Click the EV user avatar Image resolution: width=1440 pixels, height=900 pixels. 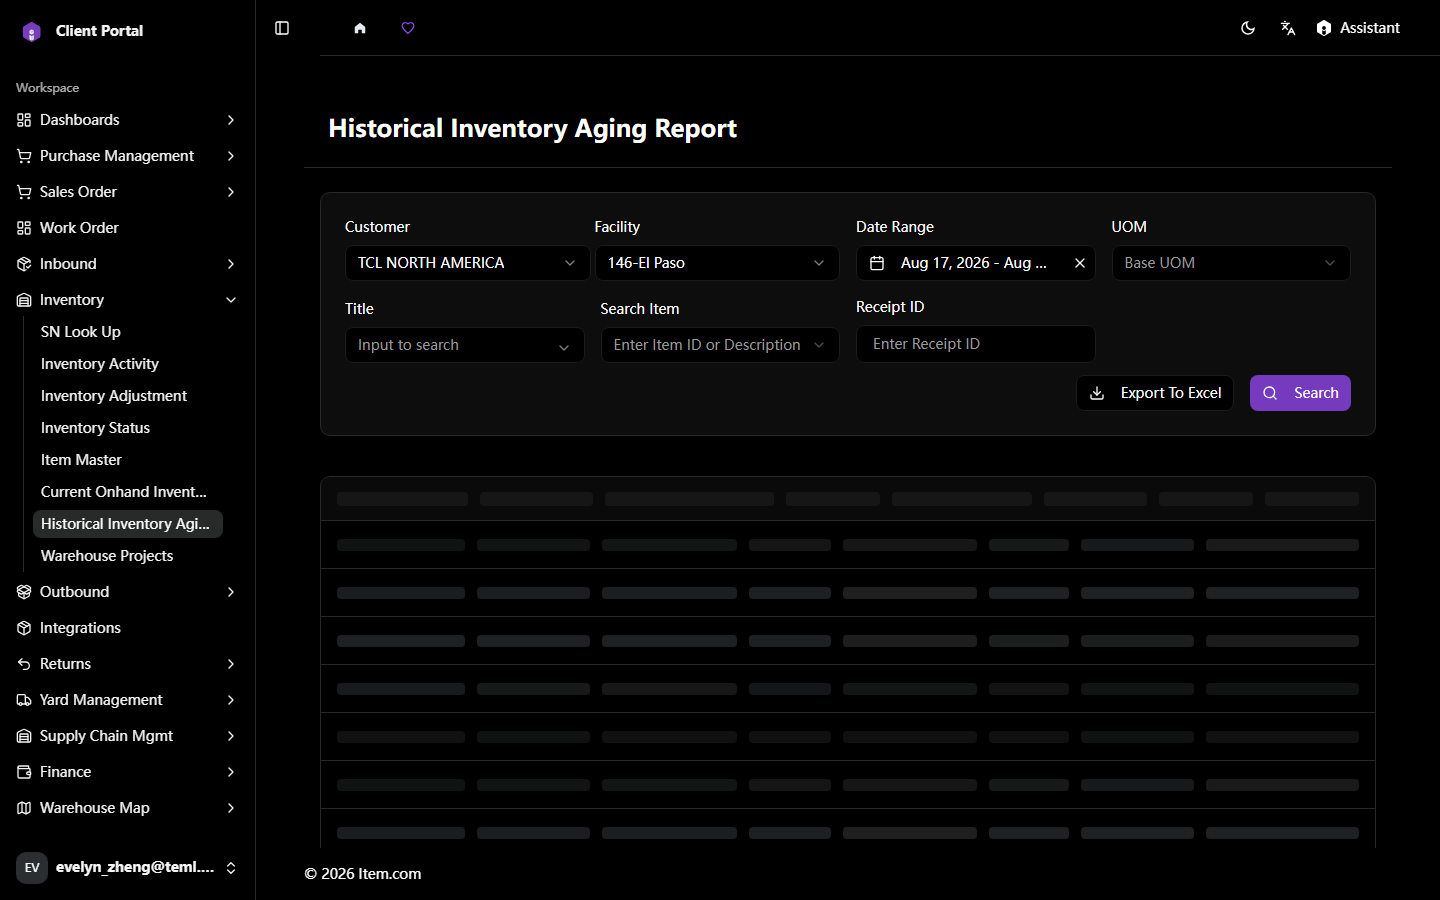pyautogui.click(x=32, y=868)
